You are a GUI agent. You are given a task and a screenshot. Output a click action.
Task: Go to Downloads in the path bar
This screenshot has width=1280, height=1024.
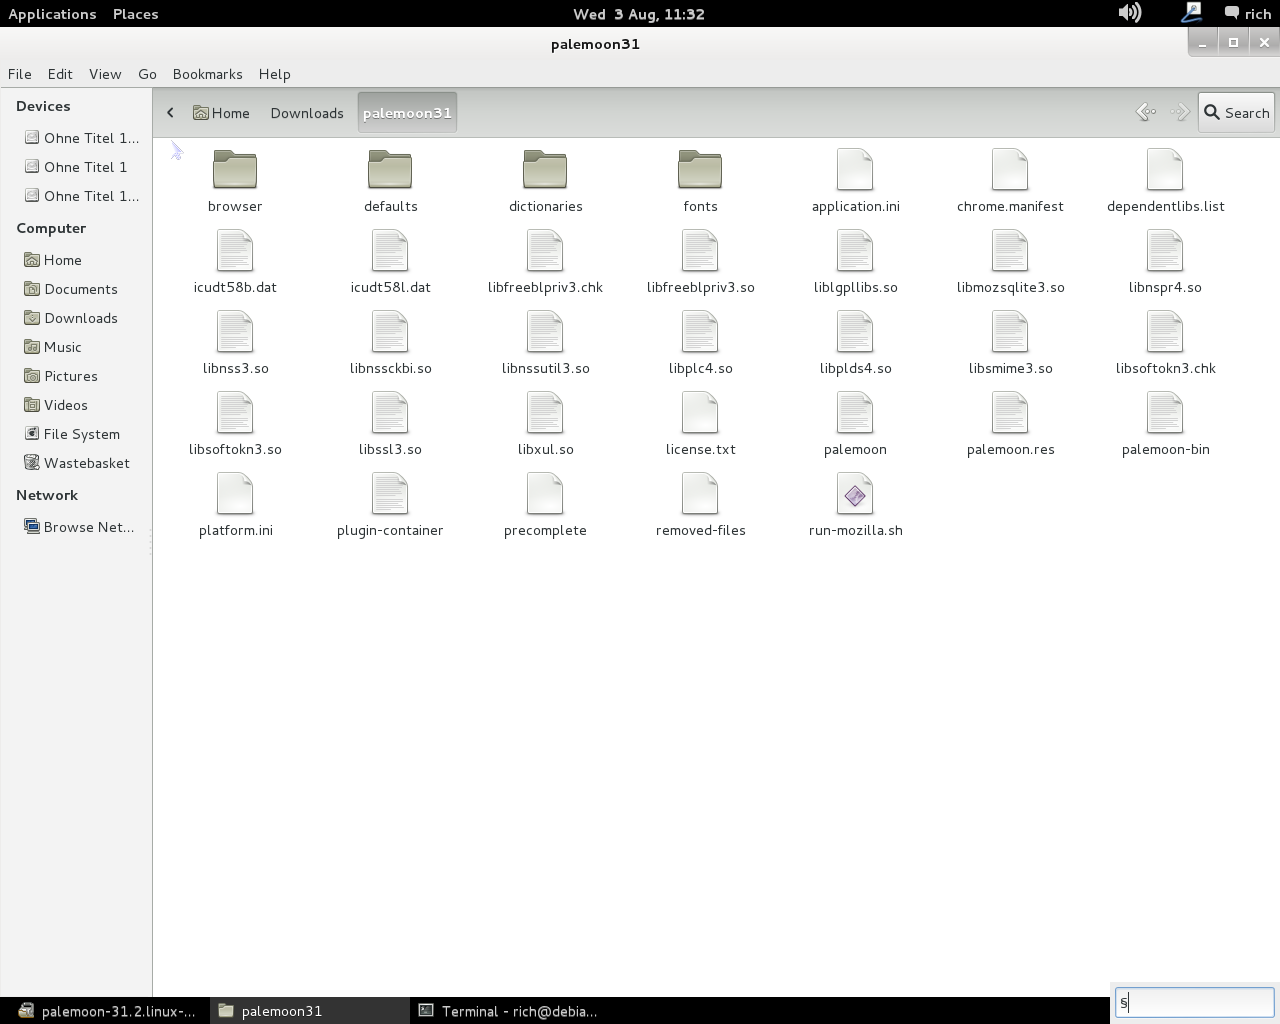[307, 113]
